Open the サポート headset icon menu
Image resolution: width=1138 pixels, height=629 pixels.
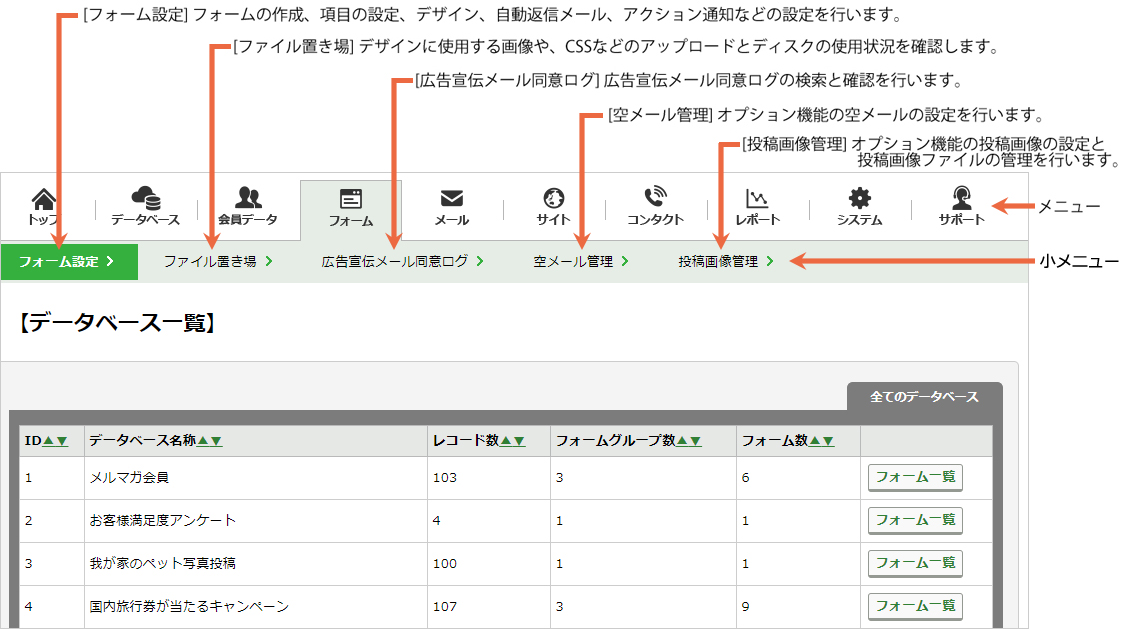click(962, 207)
